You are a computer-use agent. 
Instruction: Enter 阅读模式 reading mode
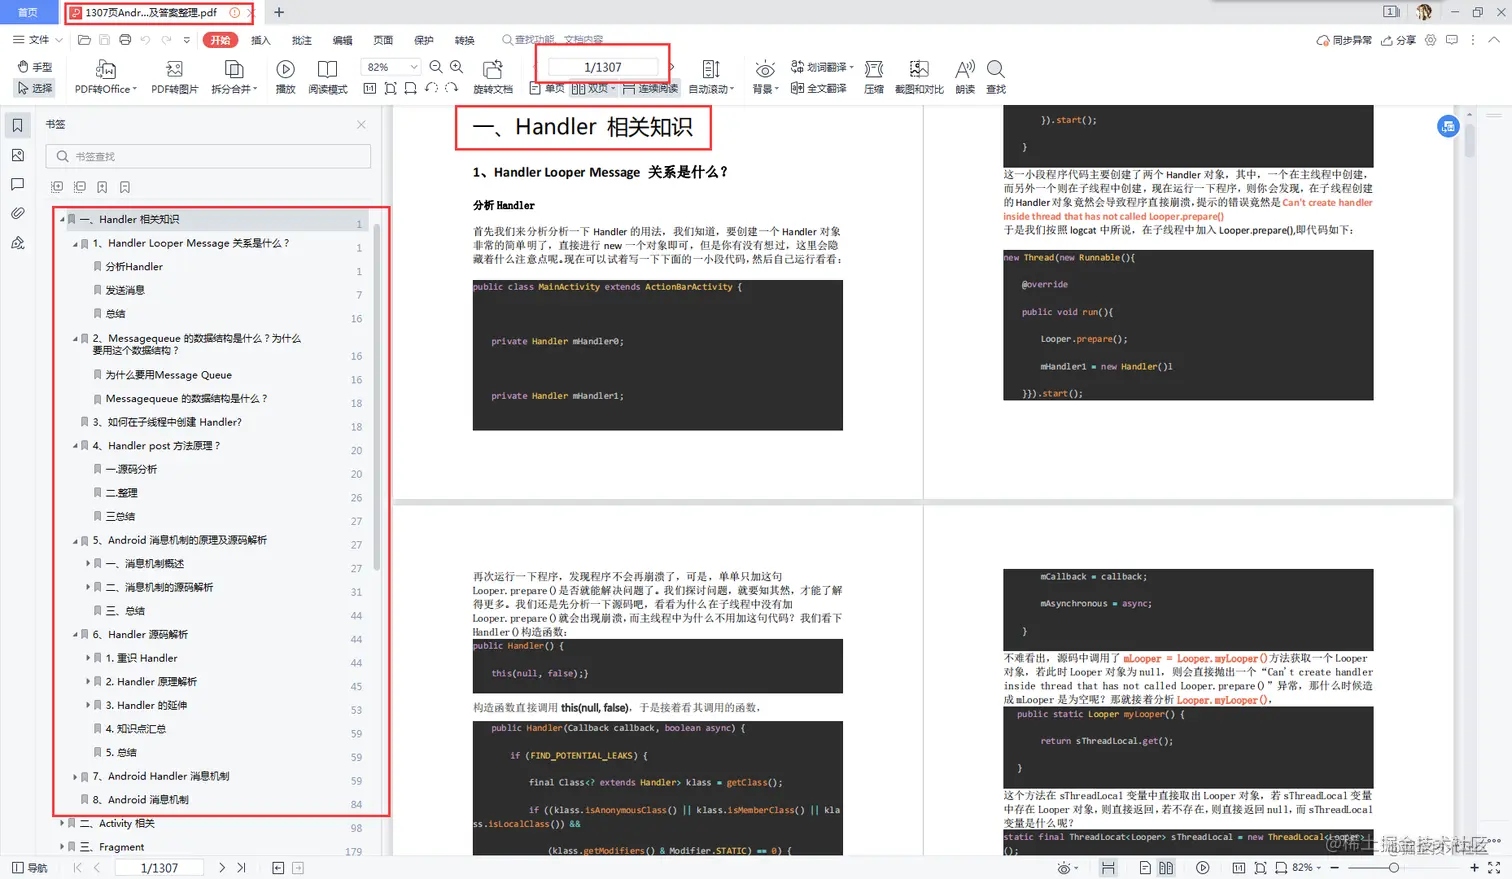(327, 77)
